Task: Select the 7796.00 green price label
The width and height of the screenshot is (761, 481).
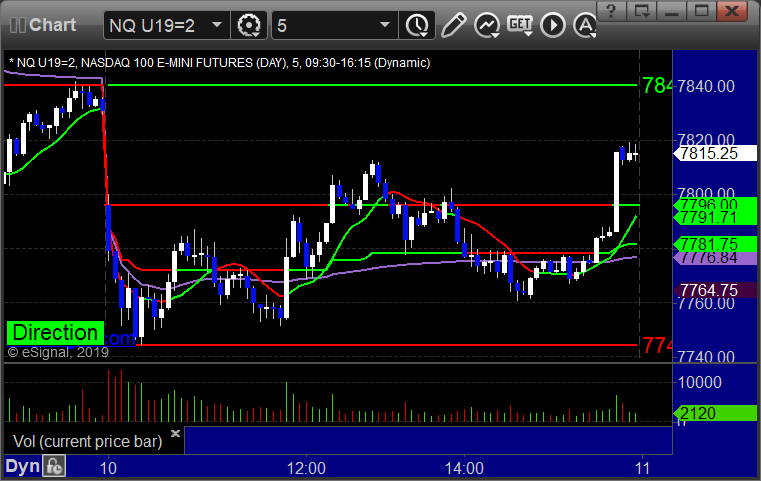Action: tap(715, 204)
